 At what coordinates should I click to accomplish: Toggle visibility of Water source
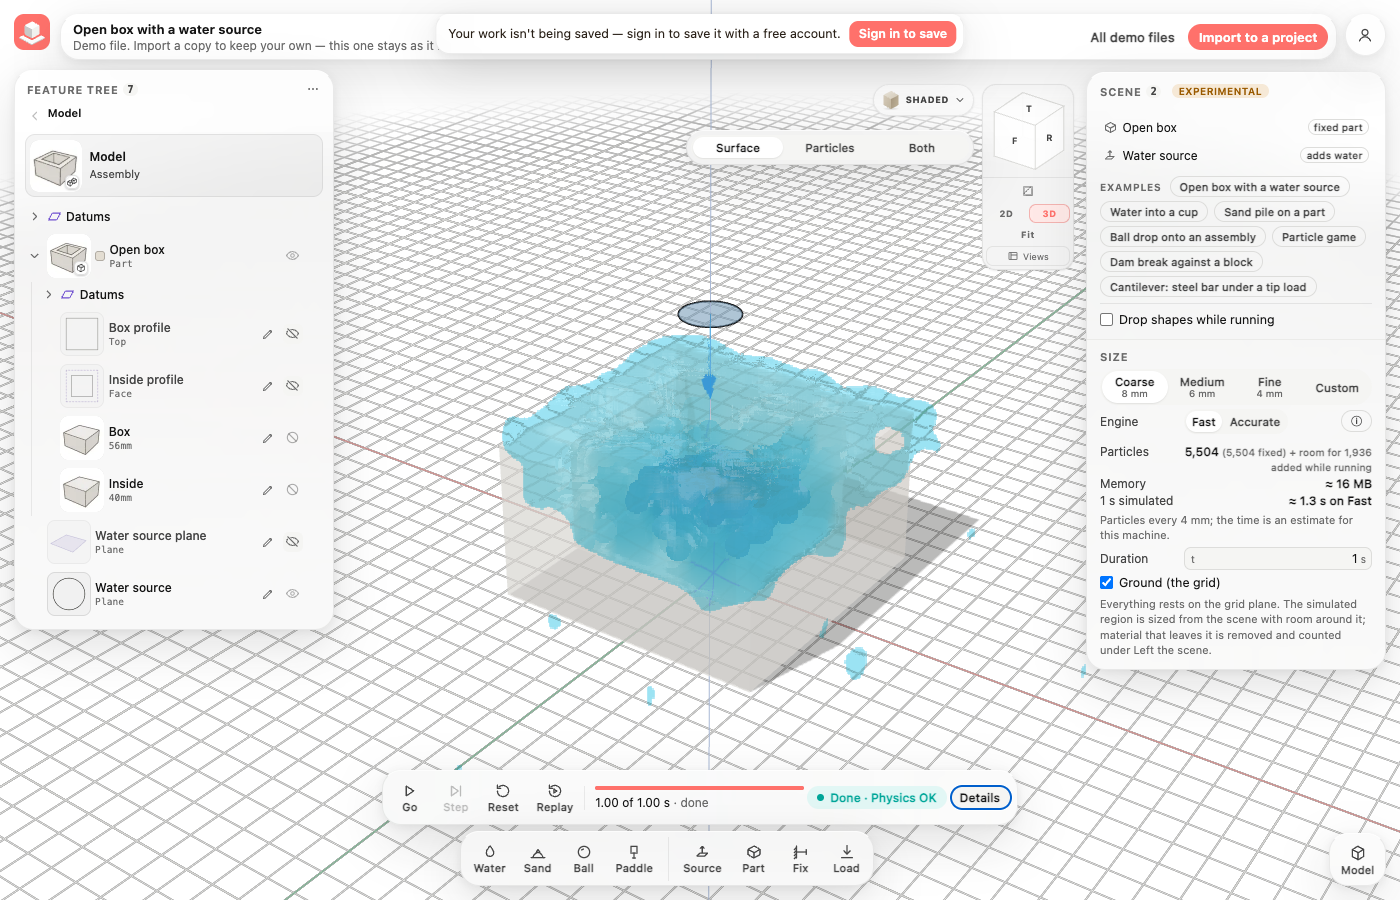point(293,594)
